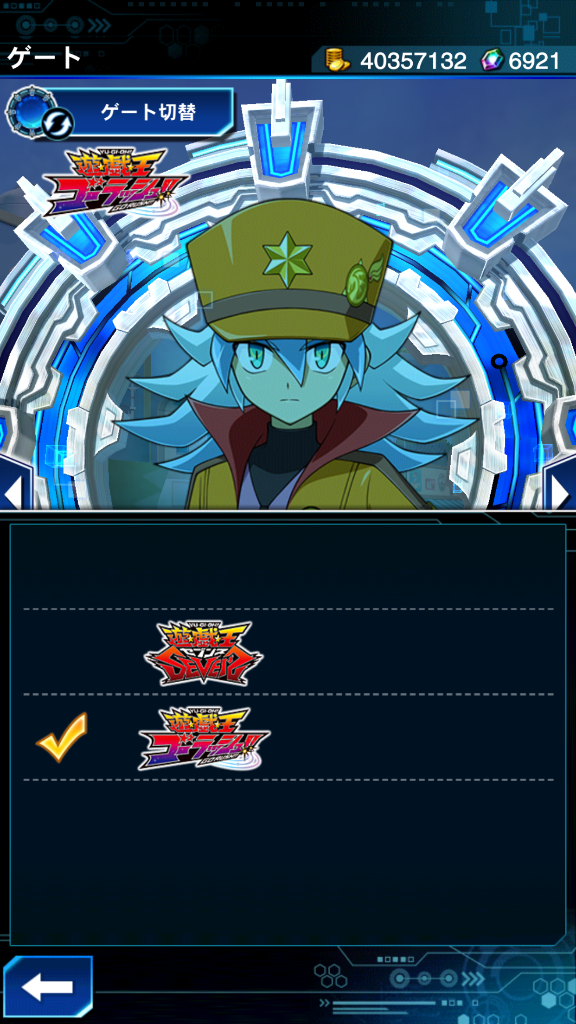The height and width of the screenshot is (1024, 576).
Task: Go to the previous gate character with the left arrow
Action: click(12, 491)
